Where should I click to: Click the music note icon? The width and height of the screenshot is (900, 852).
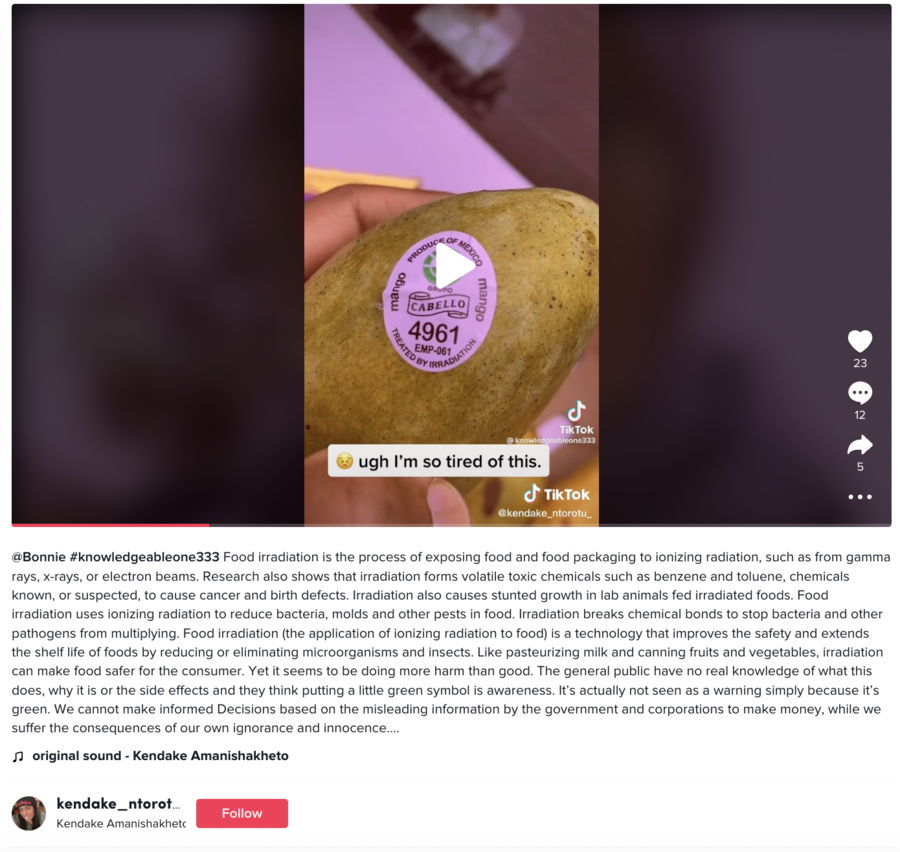click(x=18, y=756)
